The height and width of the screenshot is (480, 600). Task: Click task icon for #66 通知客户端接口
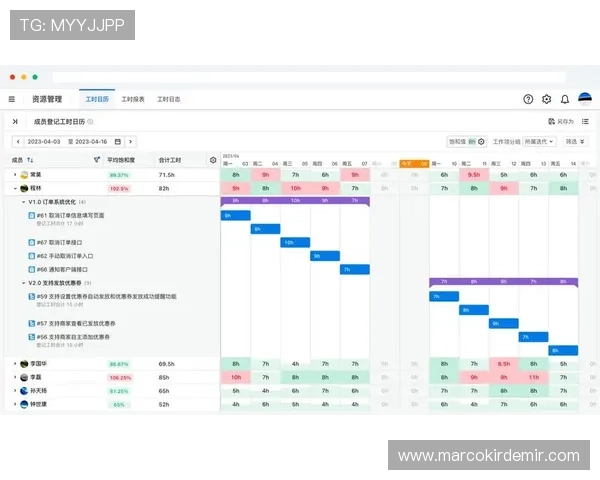[x=32, y=269]
